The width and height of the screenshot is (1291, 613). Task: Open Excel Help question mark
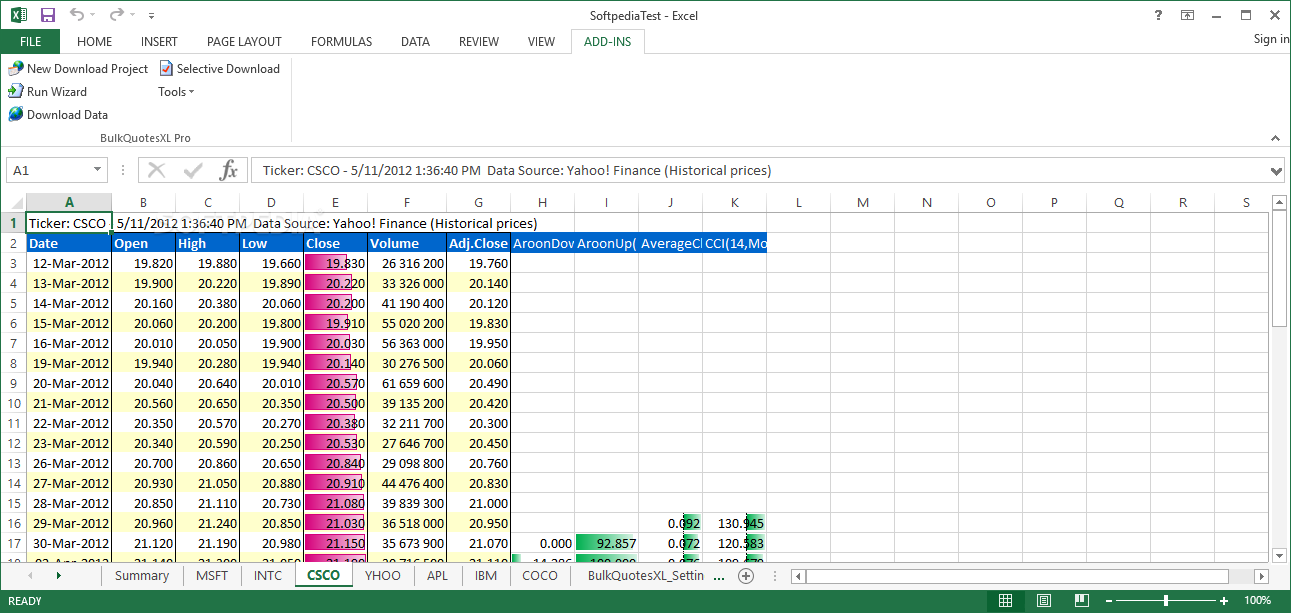[1157, 15]
